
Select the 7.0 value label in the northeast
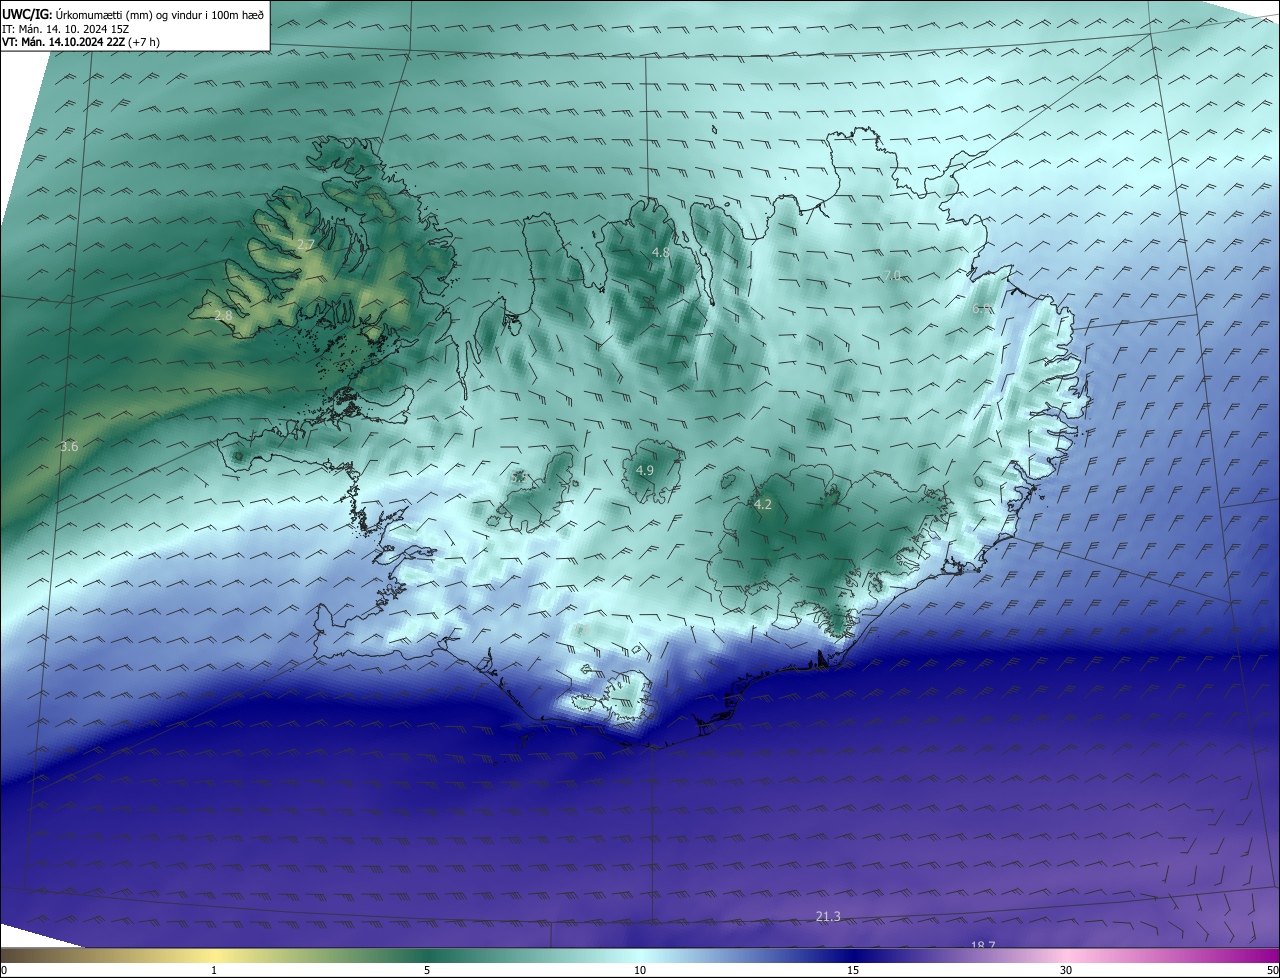(892, 275)
